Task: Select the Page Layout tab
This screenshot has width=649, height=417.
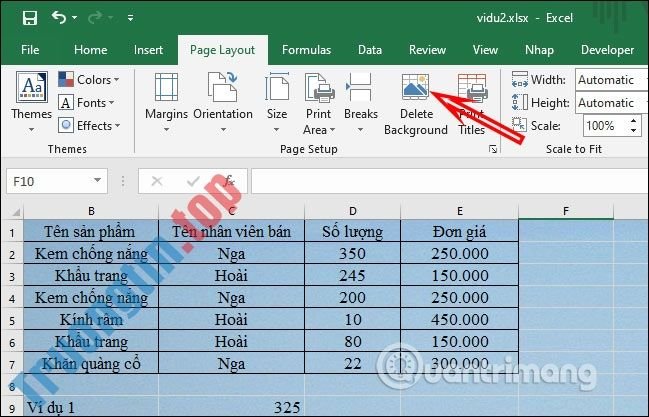Action: coord(223,50)
